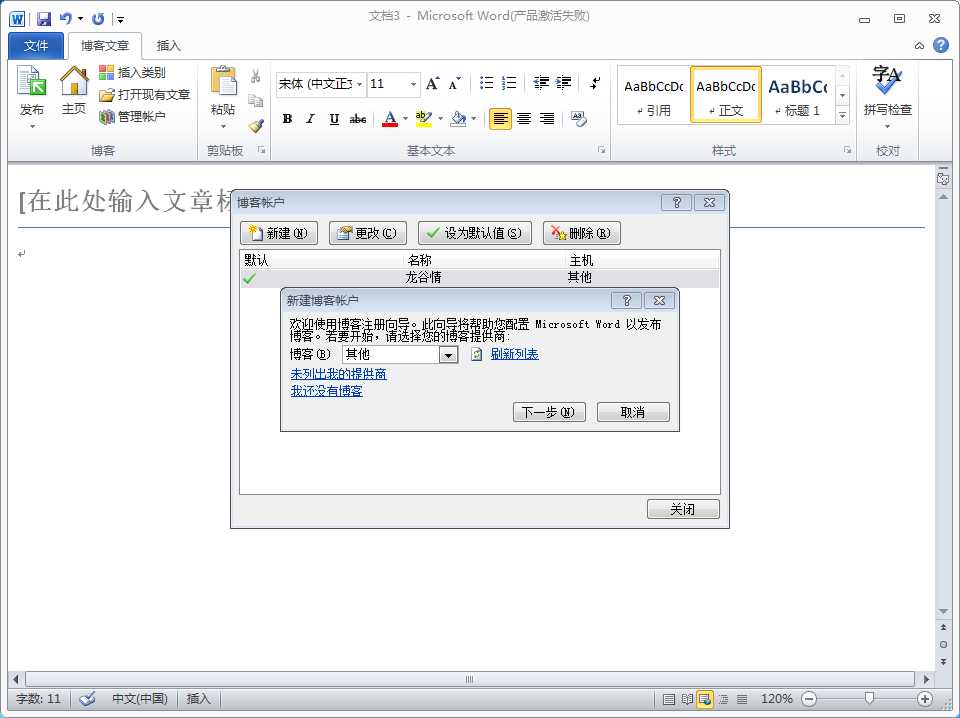
Task: Open the File (文件) tab
Action: (36, 46)
